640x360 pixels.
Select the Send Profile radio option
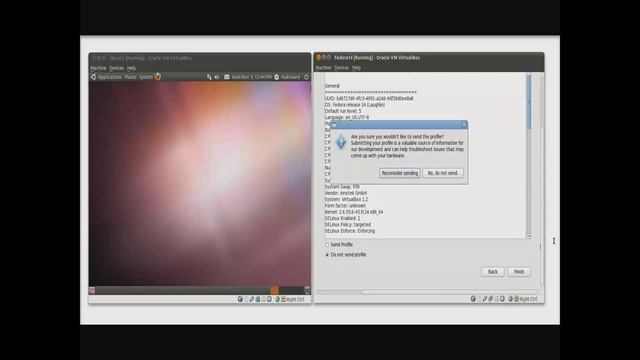(339, 244)
